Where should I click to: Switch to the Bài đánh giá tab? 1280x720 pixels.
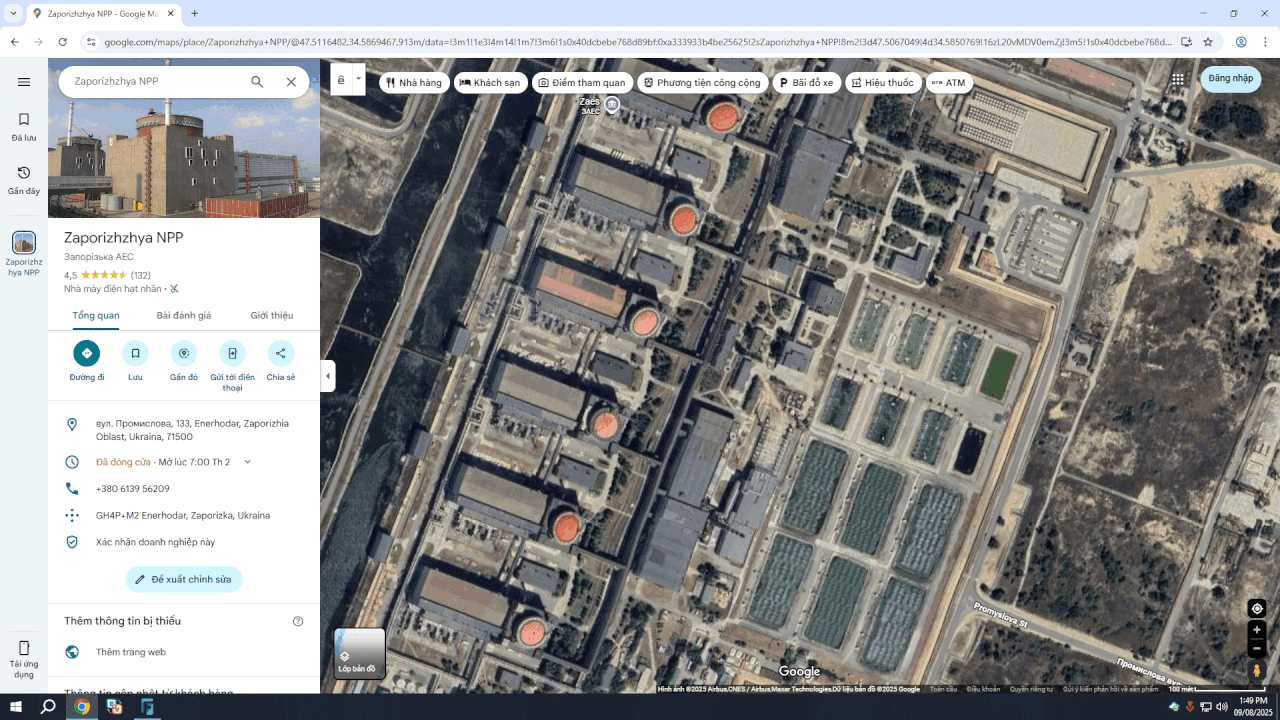pyautogui.click(x=184, y=315)
